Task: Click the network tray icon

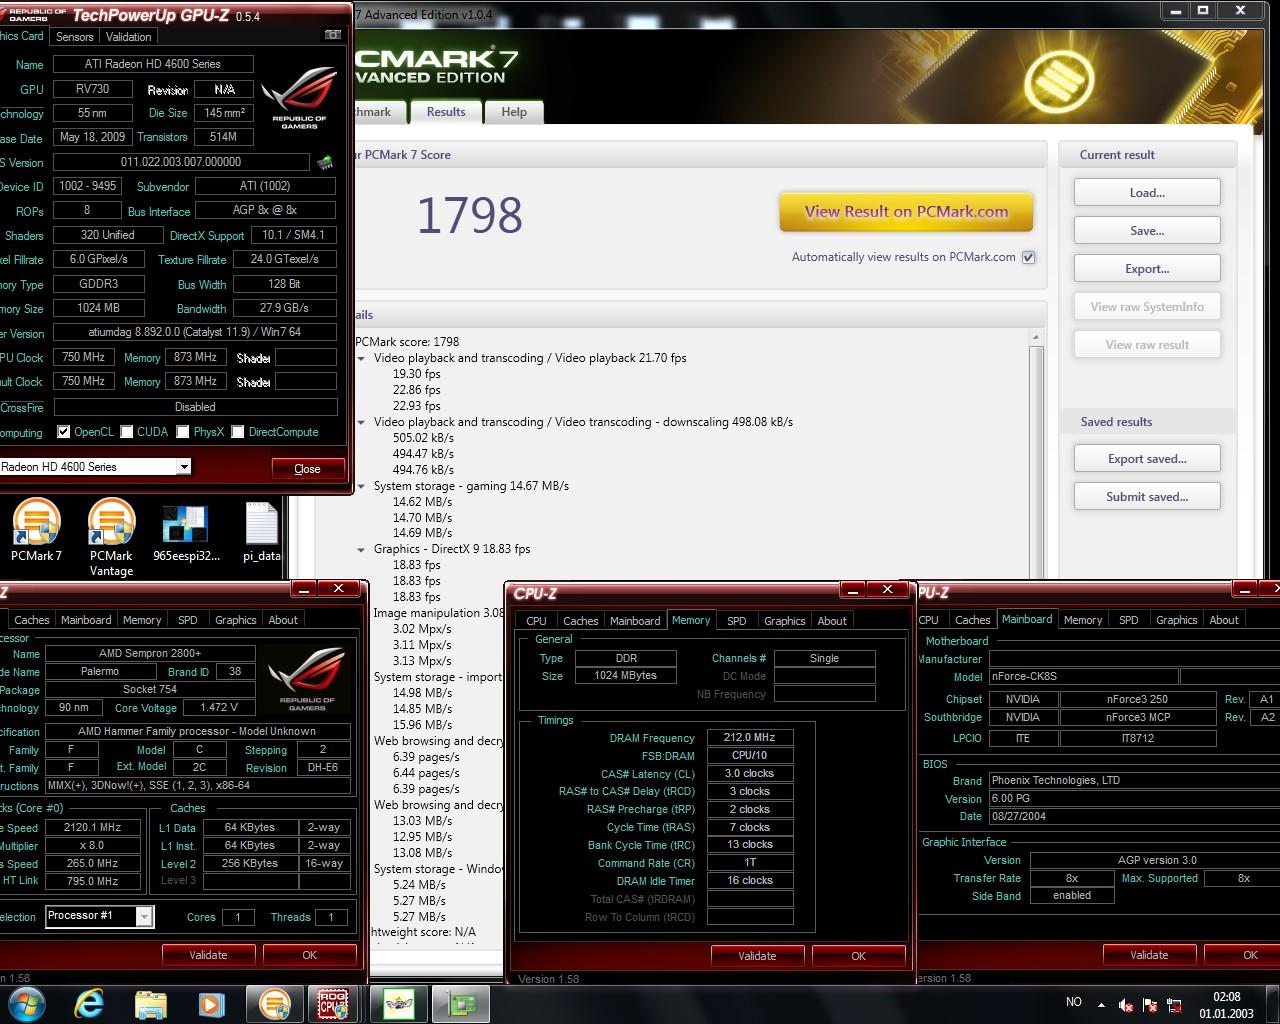Action: 1175,1005
